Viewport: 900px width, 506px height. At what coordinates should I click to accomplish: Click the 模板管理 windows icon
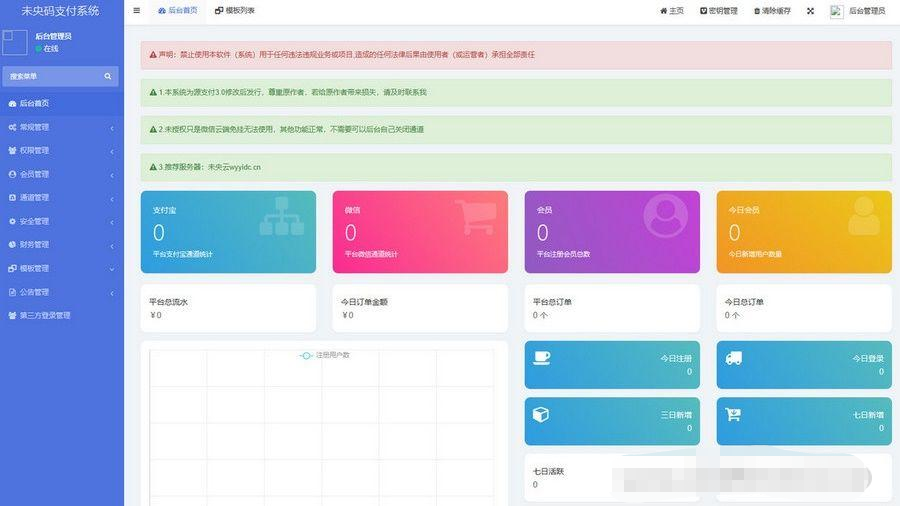coord(12,268)
